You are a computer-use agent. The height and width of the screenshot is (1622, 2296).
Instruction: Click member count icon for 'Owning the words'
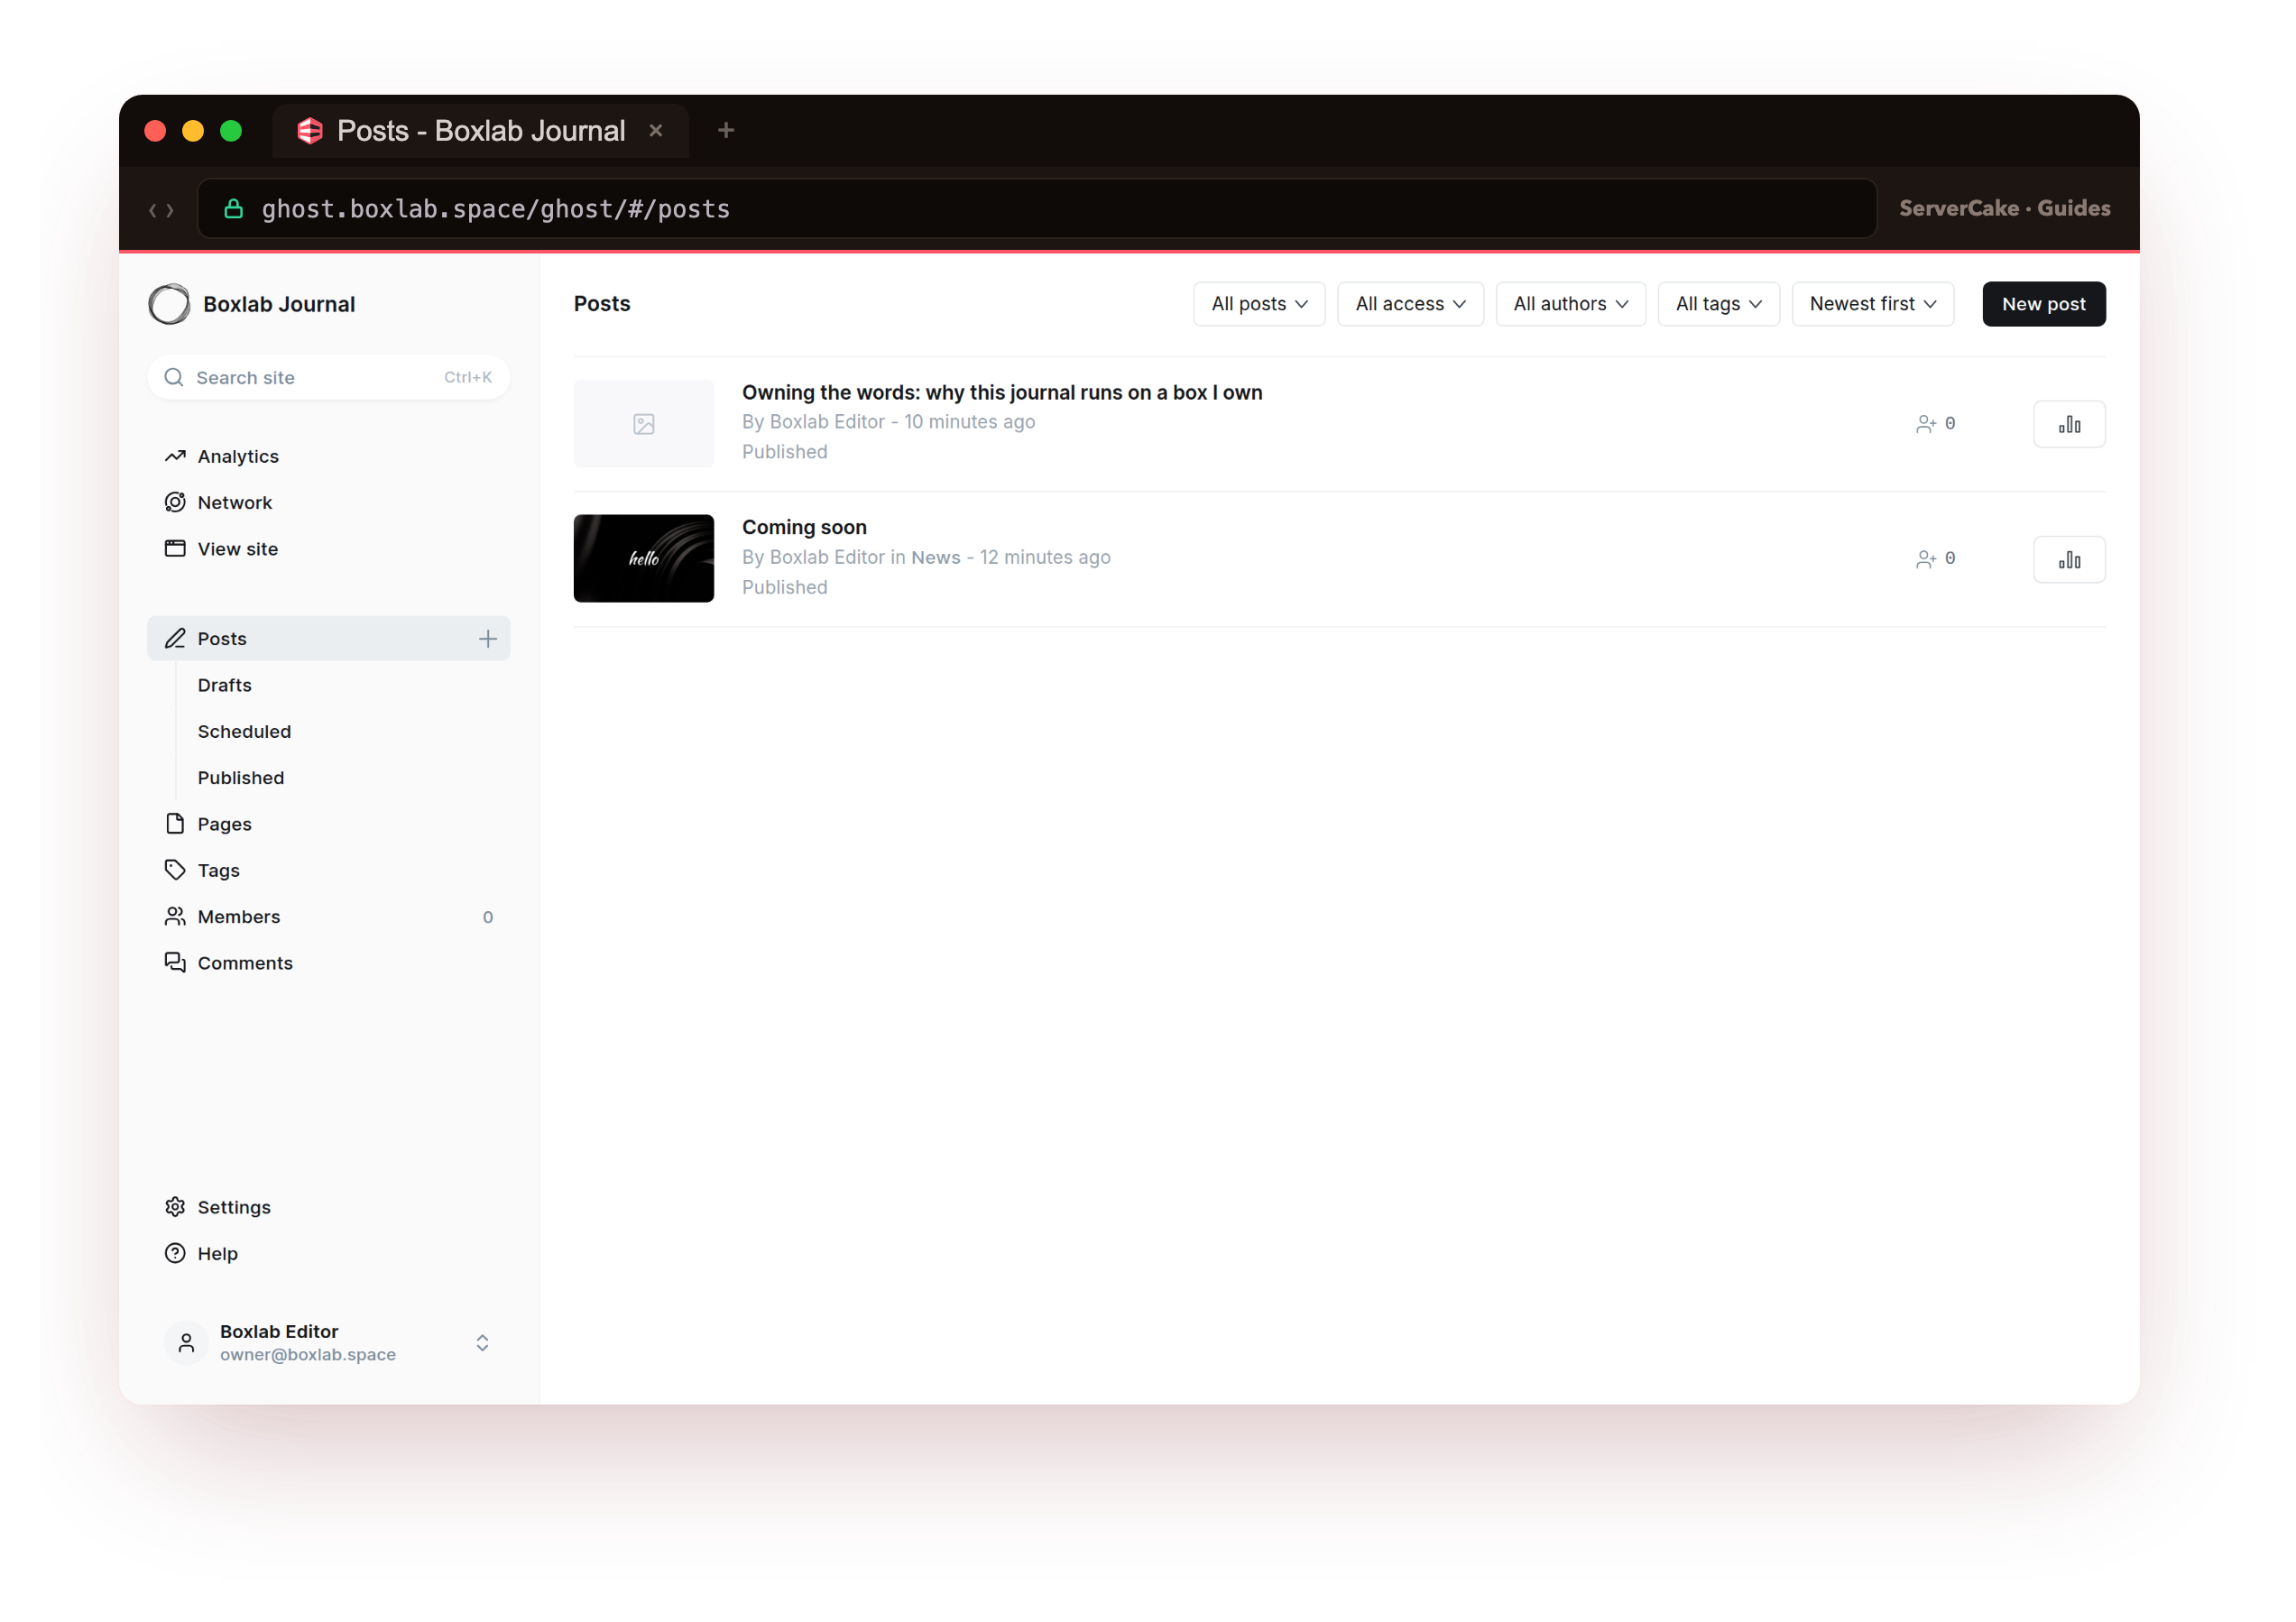pos(1925,424)
